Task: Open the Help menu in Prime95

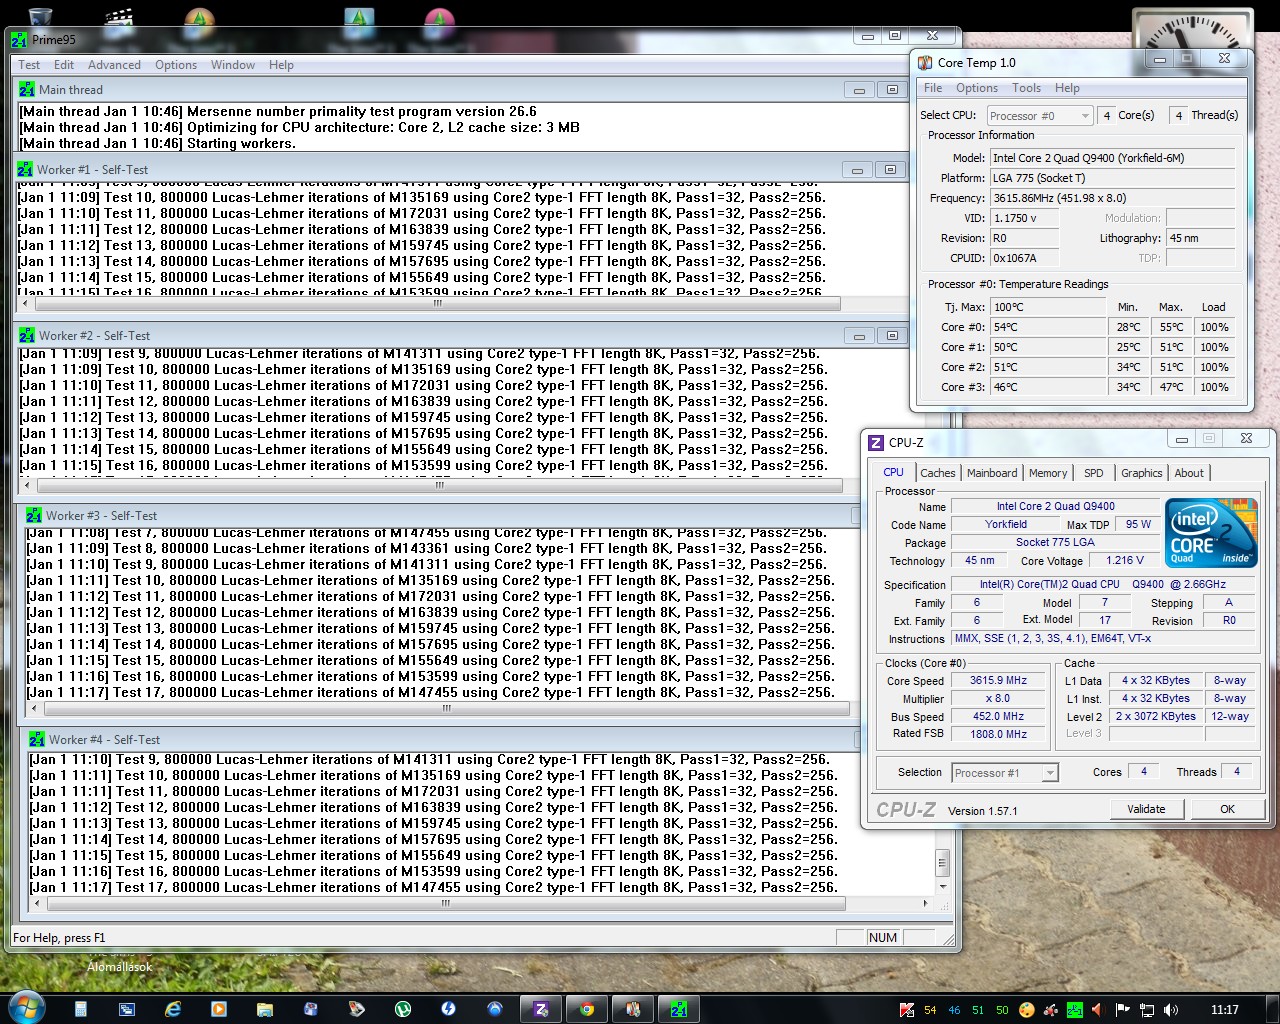Action: click(x=281, y=65)
